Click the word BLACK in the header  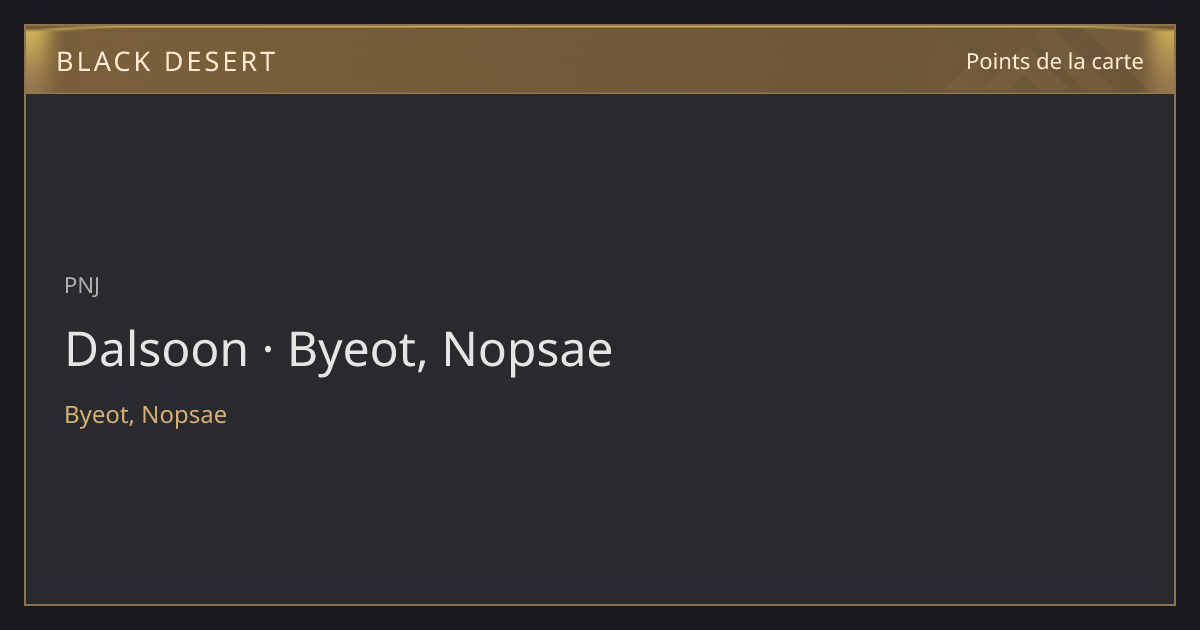tap(102, 61)
